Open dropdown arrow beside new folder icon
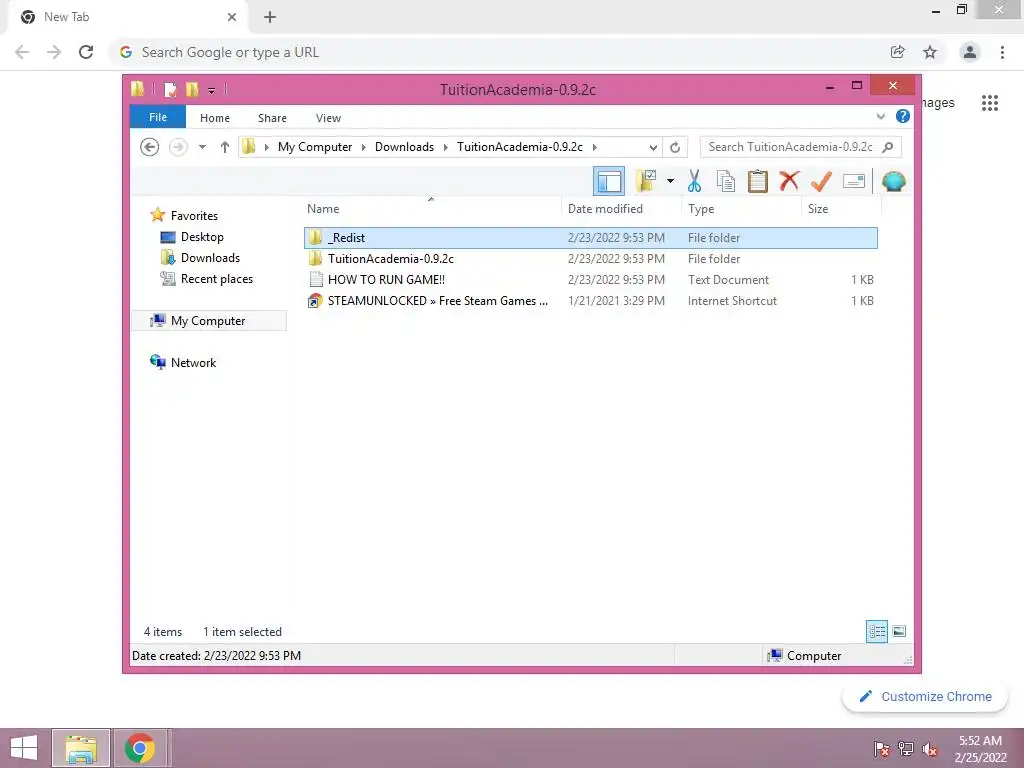The image size is (1024, 768). [x=670, y=181]
